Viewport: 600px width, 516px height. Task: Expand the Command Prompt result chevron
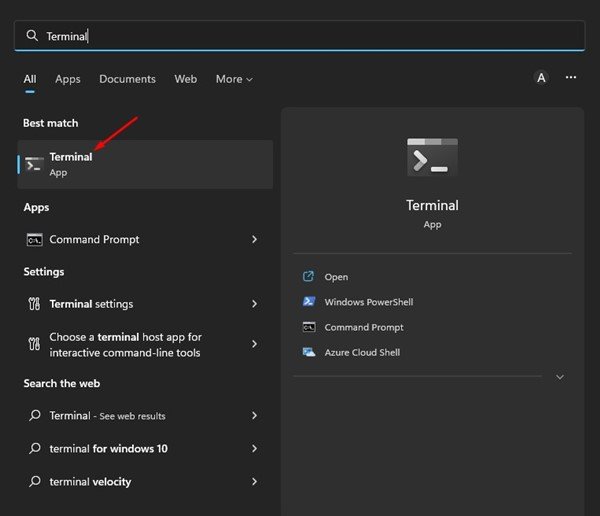pos(254,240)
